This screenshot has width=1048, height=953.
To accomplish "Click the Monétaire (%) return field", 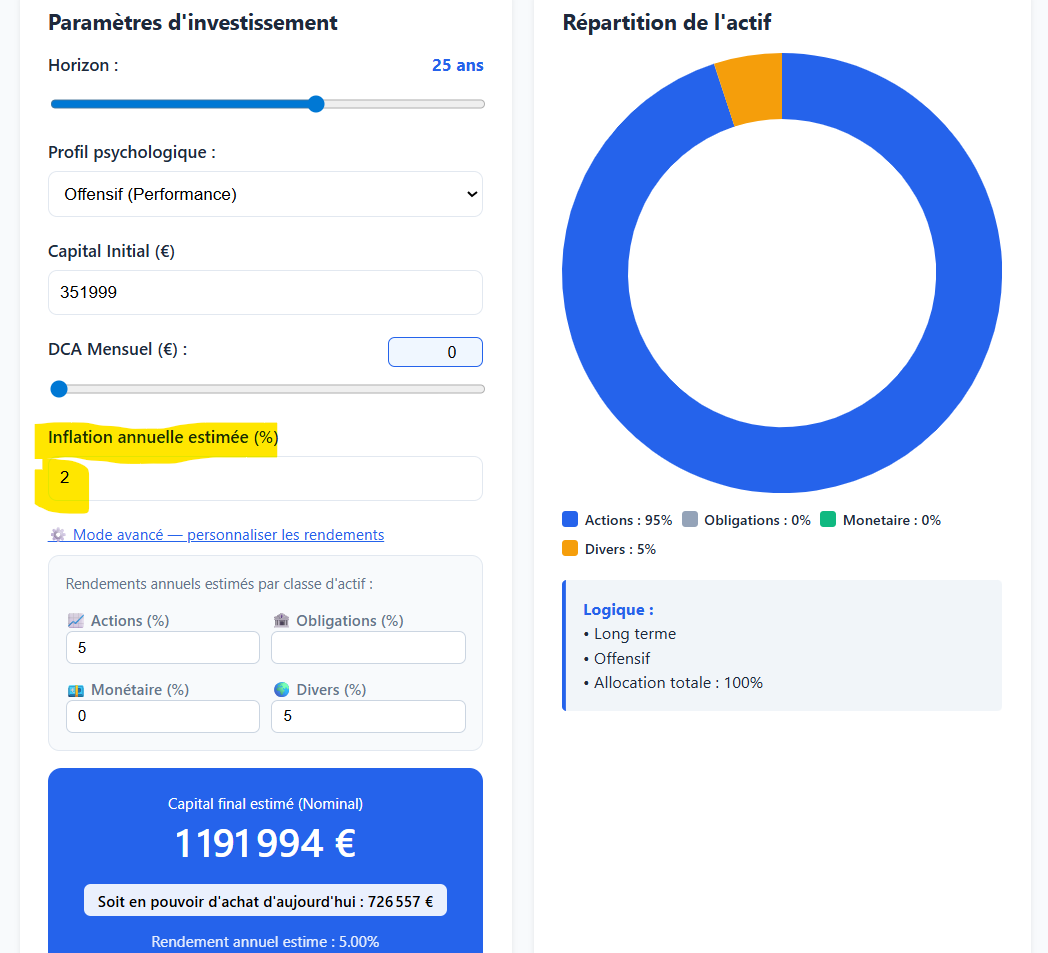I will 163,716.
